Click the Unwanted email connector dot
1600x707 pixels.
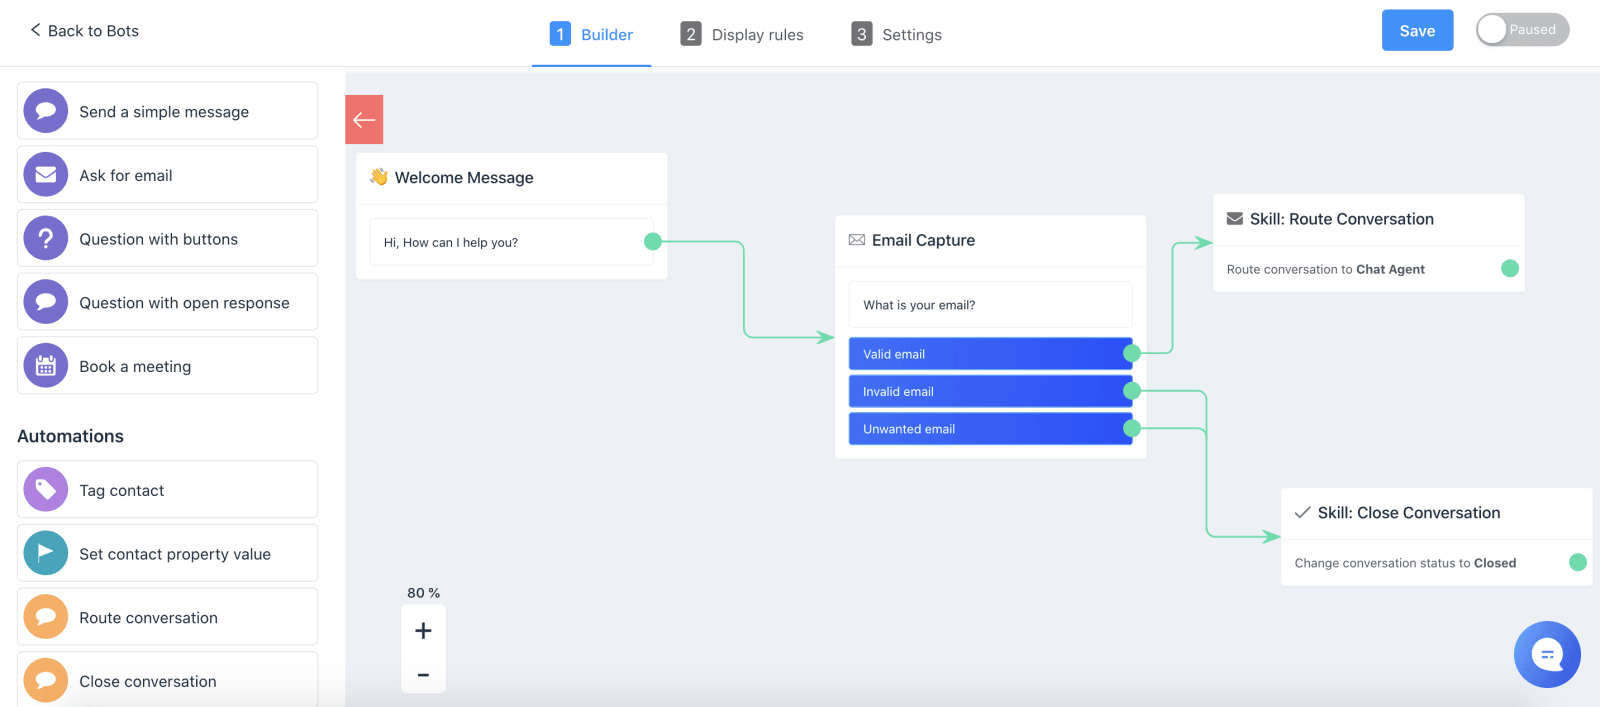pyautogui.click(x=1132, y=428)
